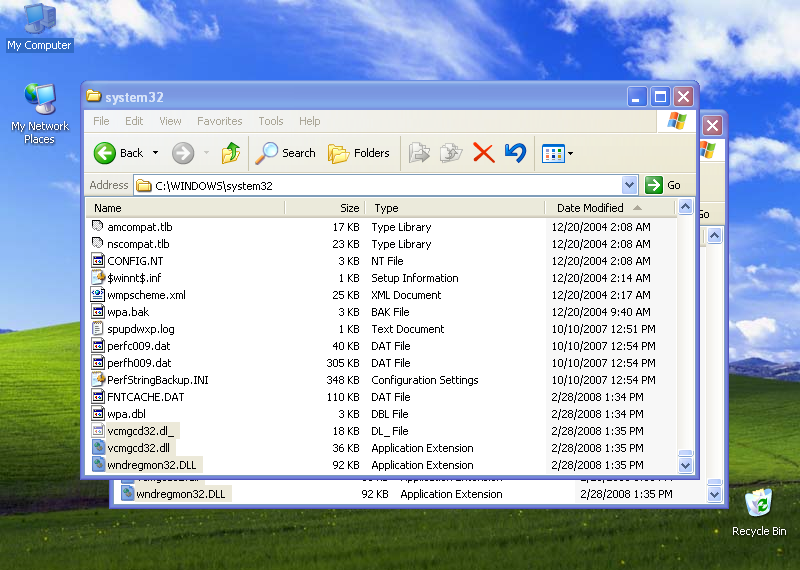Select the My Computer desktop icon
Viewport: 800px width, 570px height.
(x=40, y=27)
